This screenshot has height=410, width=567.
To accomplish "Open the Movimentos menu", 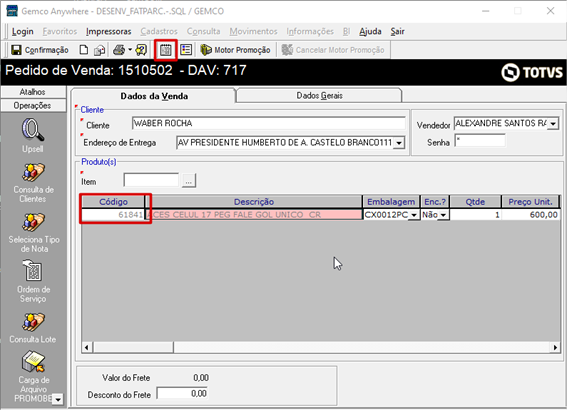I will pos(253,31).
